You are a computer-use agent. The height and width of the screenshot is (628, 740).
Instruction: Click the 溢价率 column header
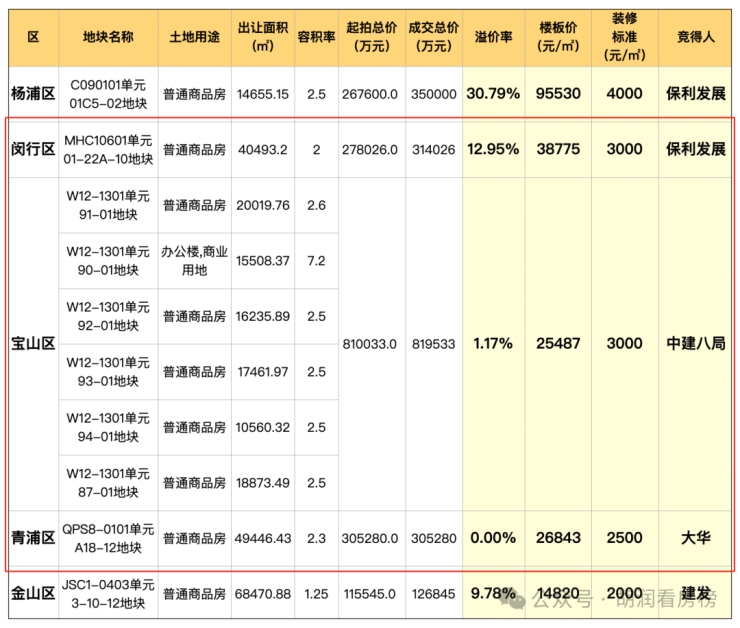[493, 36]
